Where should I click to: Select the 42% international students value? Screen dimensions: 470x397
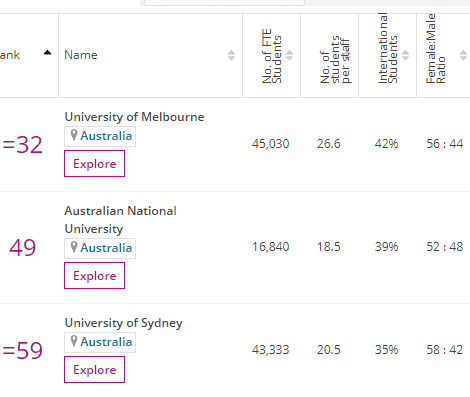pyautogui.click(x=387, y=144)
